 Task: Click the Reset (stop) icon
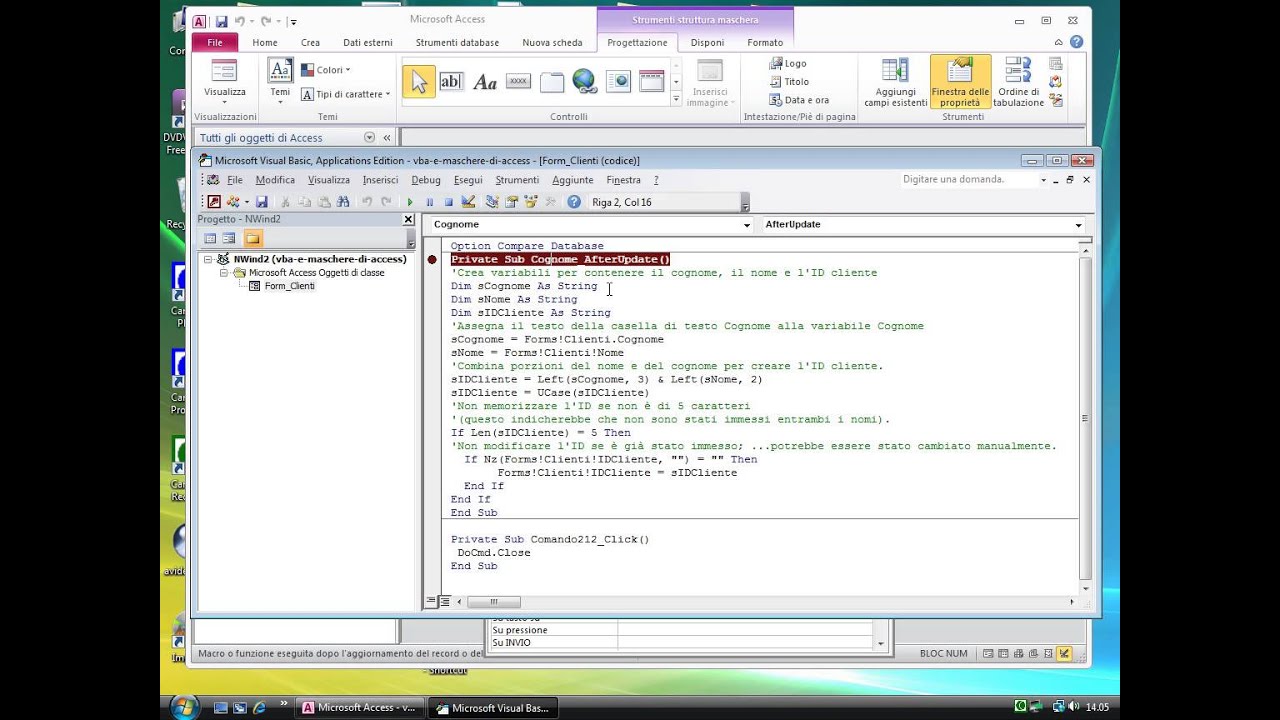pos(448,202)
